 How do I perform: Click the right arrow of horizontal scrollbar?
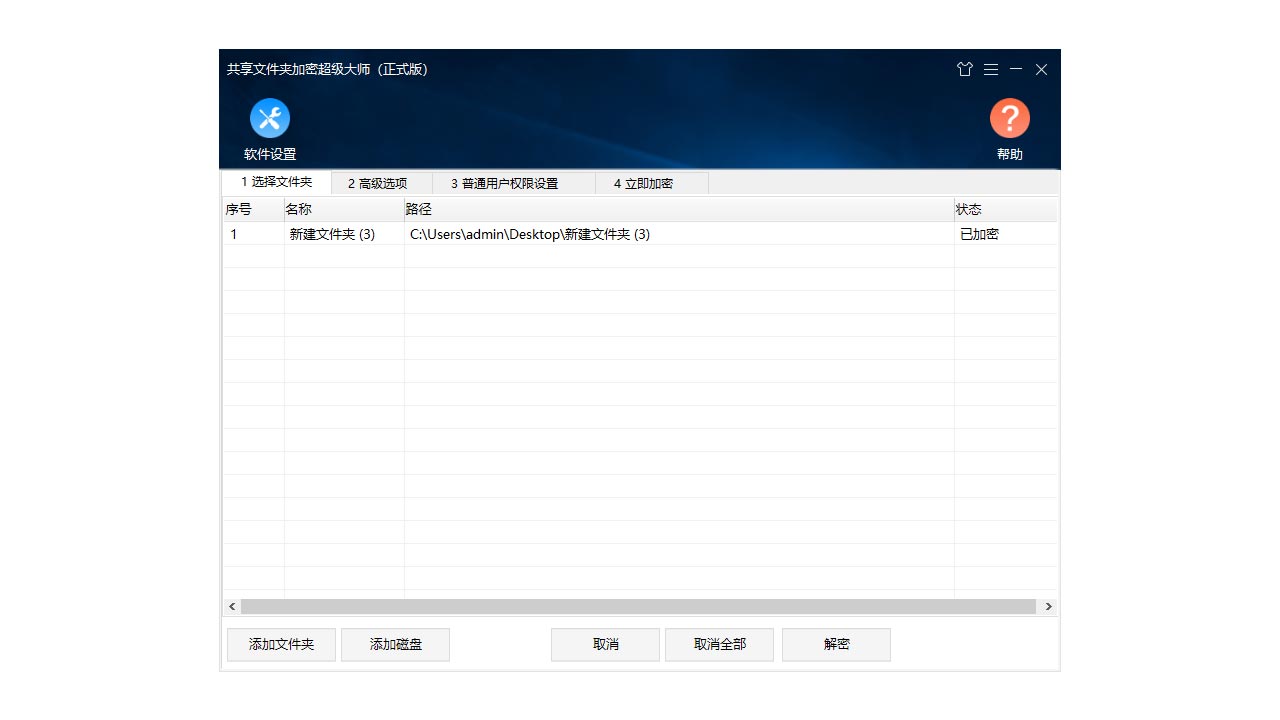[x=1049, y=606]
